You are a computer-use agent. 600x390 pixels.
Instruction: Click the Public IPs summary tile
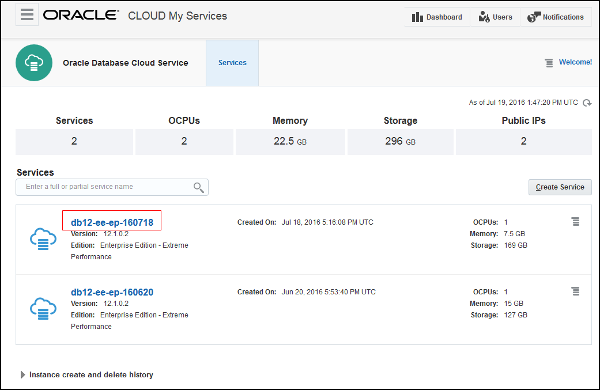pyautogui.click(x=524, y=142)
